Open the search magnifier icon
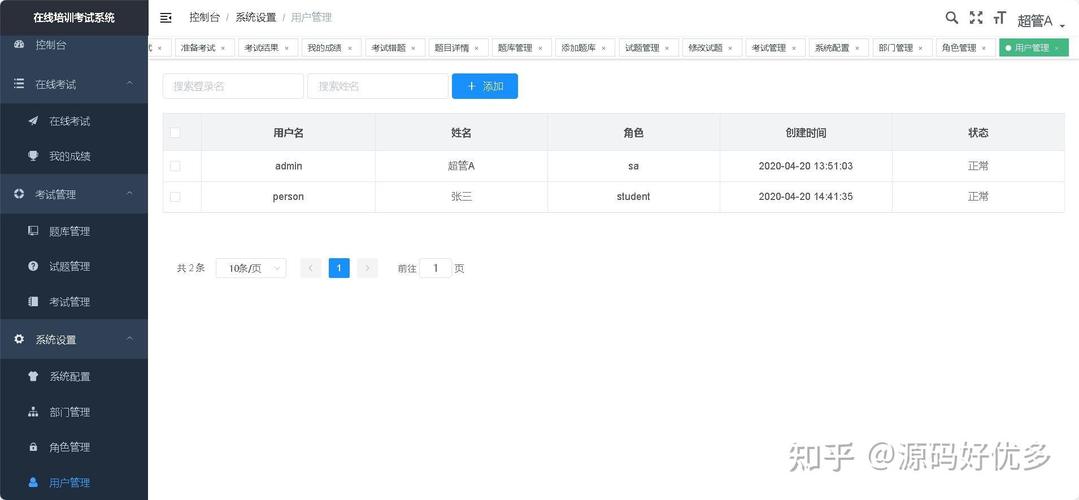The width and height of the screenshot is (1079, 500). [952, 18]
